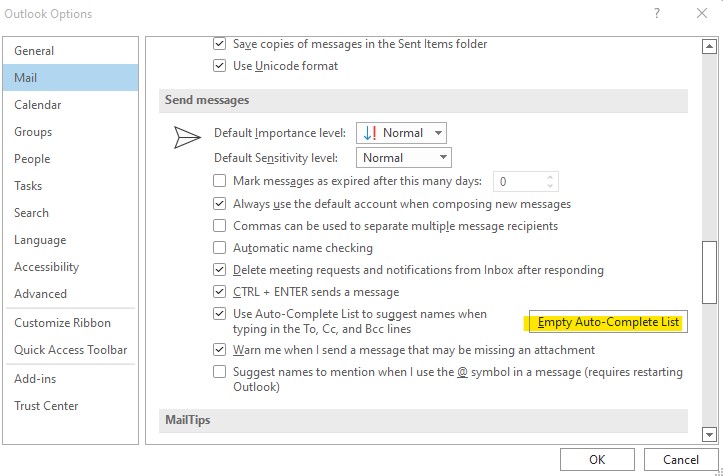Close the Outlook Options dialog
Image resolution: width=723 pixels, height=476 pixels.
coord(702,13)
